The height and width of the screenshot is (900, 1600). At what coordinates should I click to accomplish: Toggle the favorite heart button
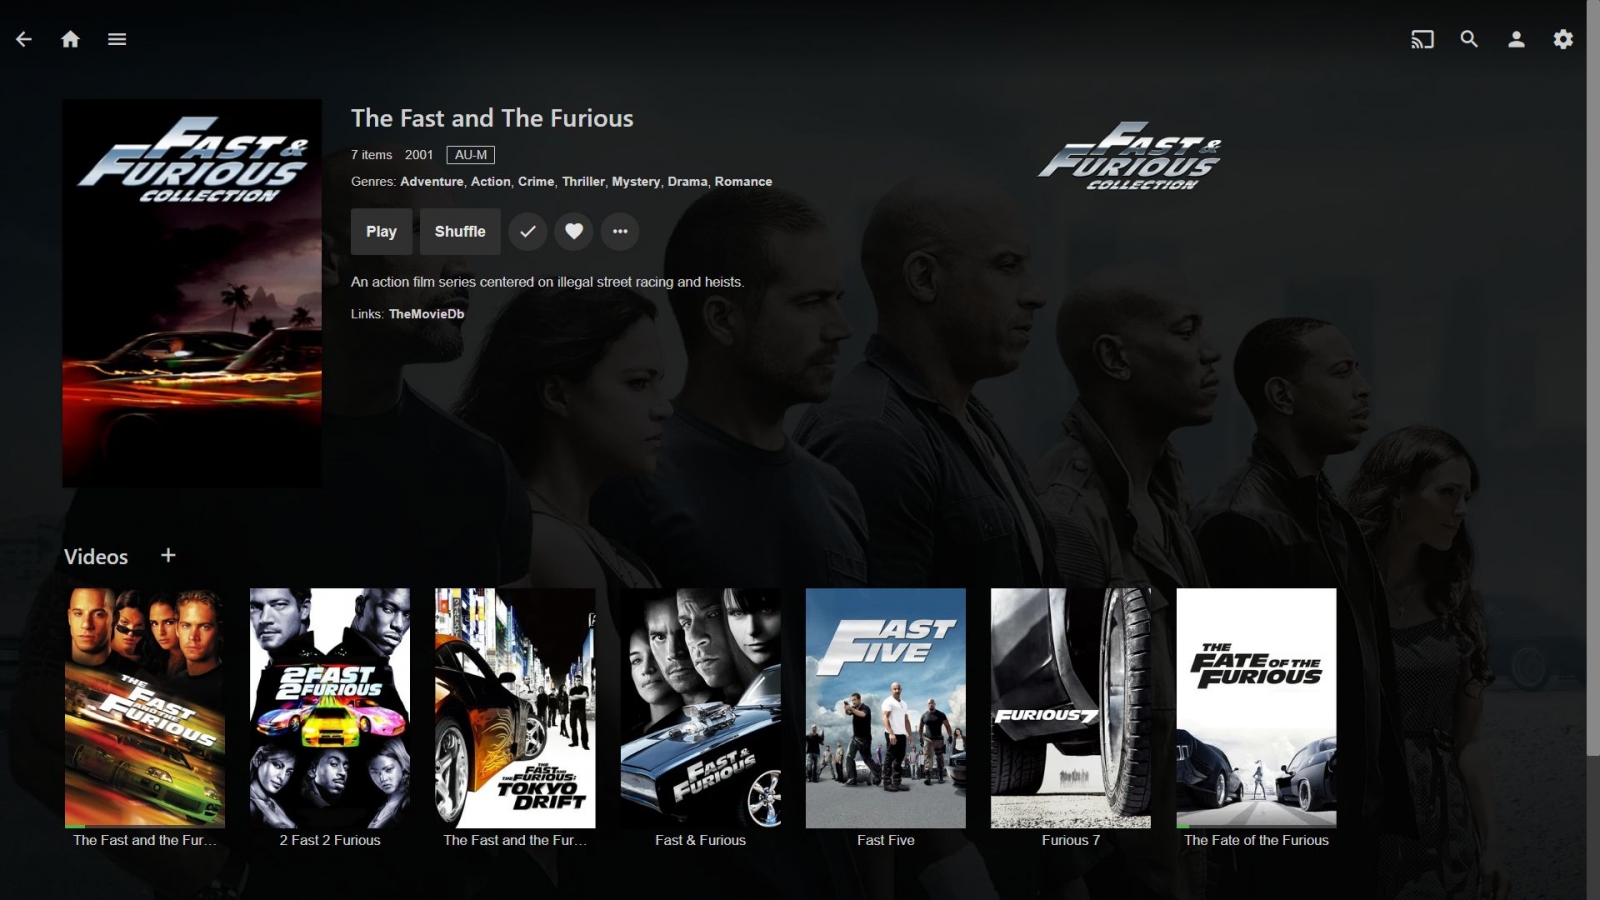(x=574, y=231)
